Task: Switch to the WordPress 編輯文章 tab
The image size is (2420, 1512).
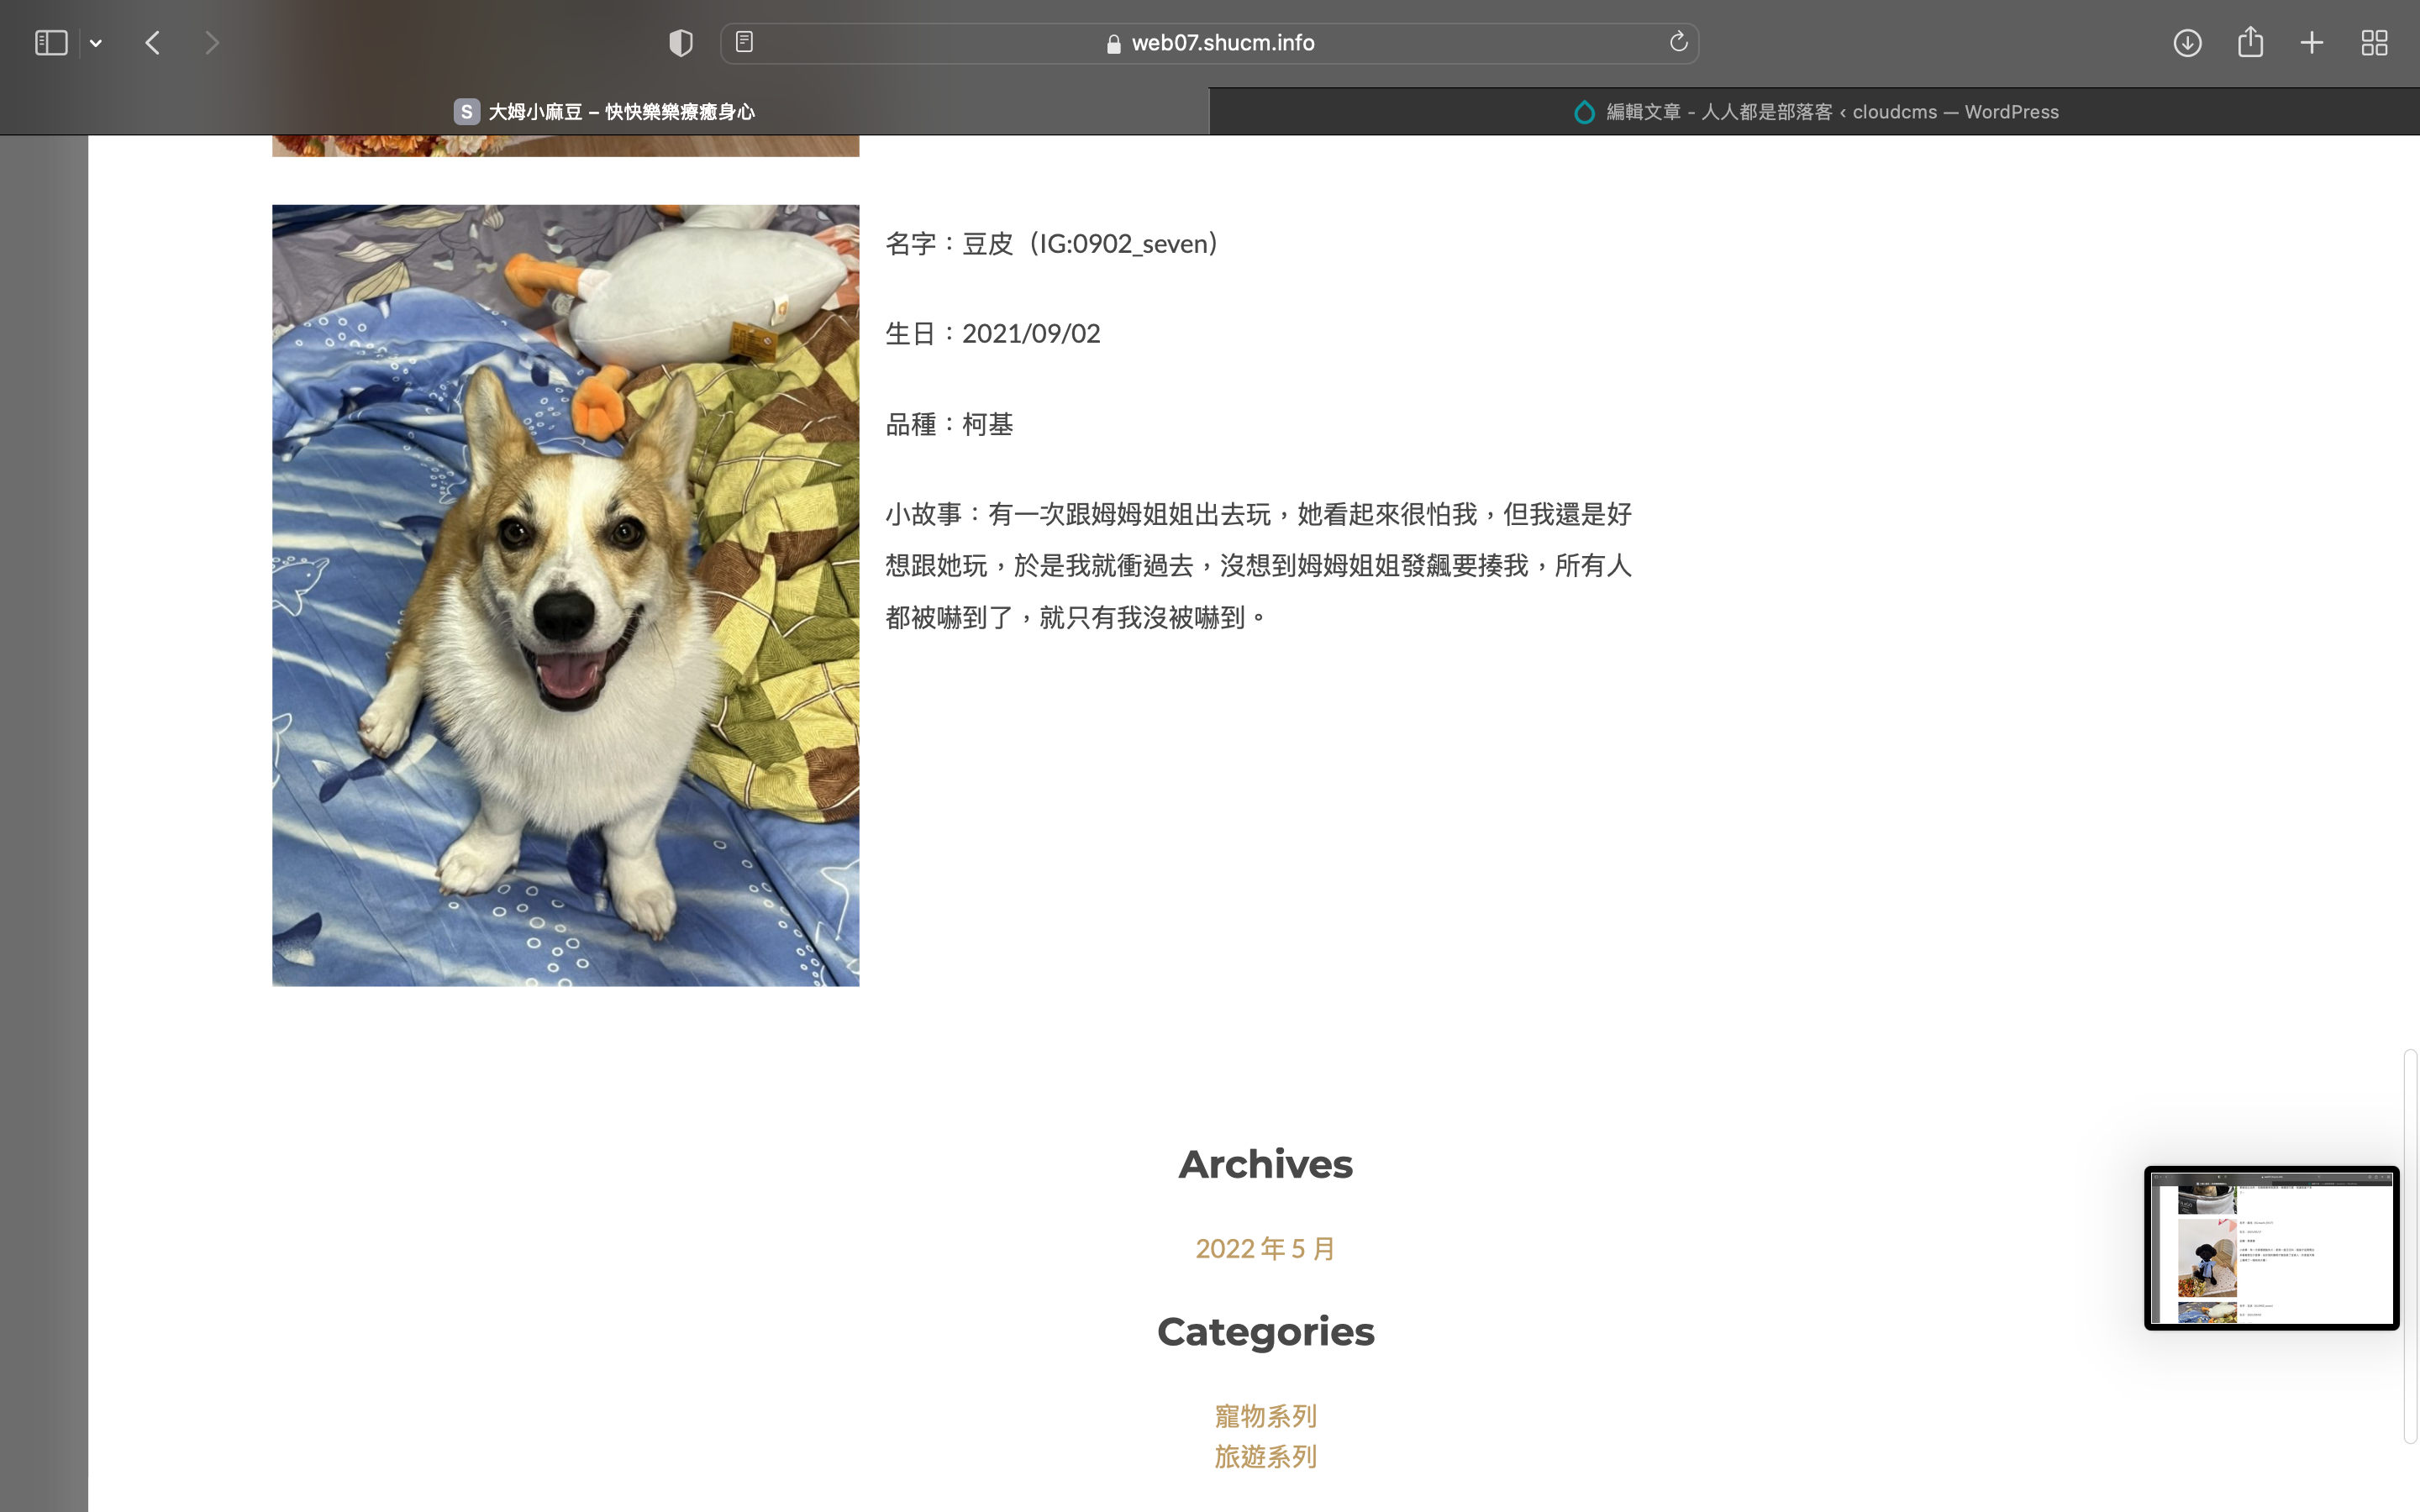Action: click(1815, 112)
